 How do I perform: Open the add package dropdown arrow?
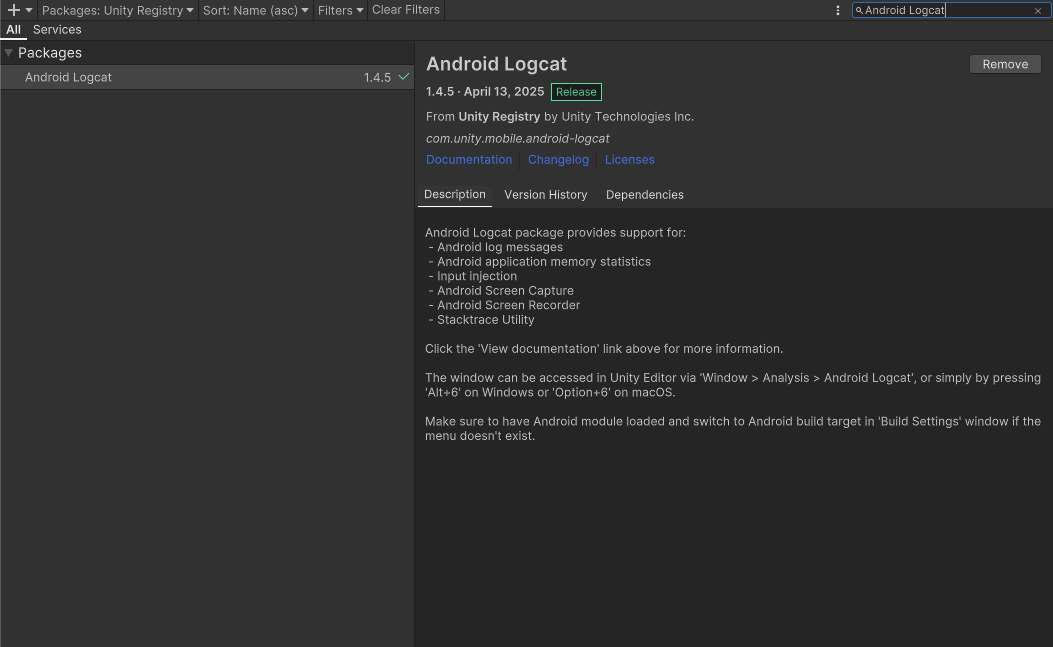click(29, 10)
